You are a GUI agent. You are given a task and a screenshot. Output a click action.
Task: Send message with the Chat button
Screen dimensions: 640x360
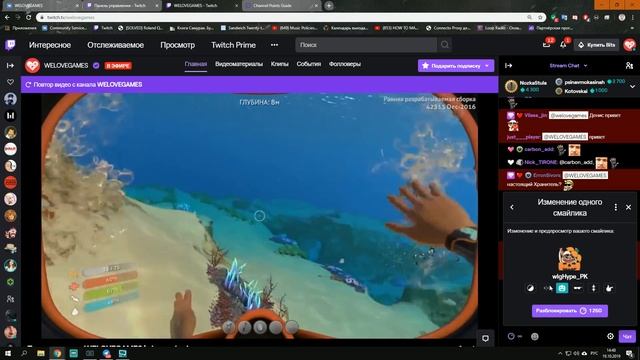tap(627, 336)
